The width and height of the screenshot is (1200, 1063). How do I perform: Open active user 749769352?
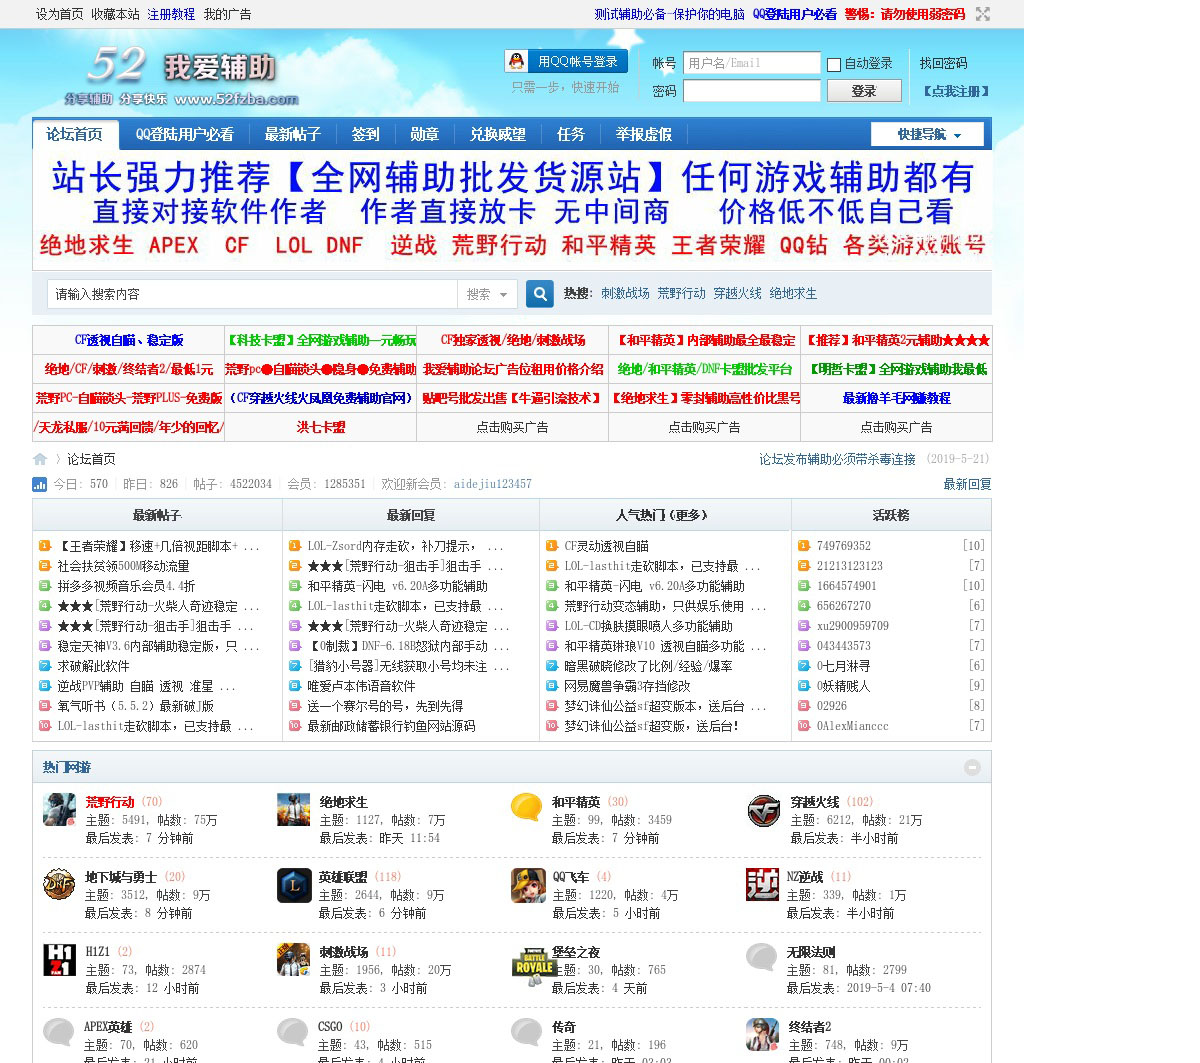click(x=844, y=546)
